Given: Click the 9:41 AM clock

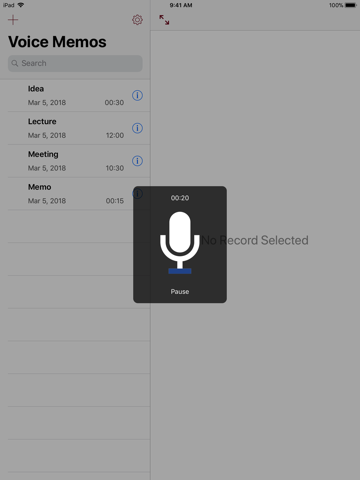Looking at the screenshot, I should [181, 5].
